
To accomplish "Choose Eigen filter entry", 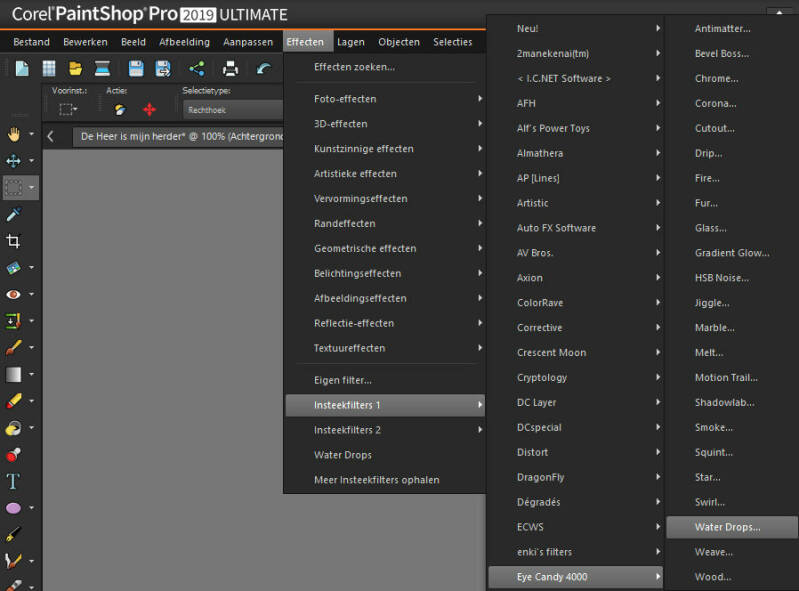I will (385, 380).
